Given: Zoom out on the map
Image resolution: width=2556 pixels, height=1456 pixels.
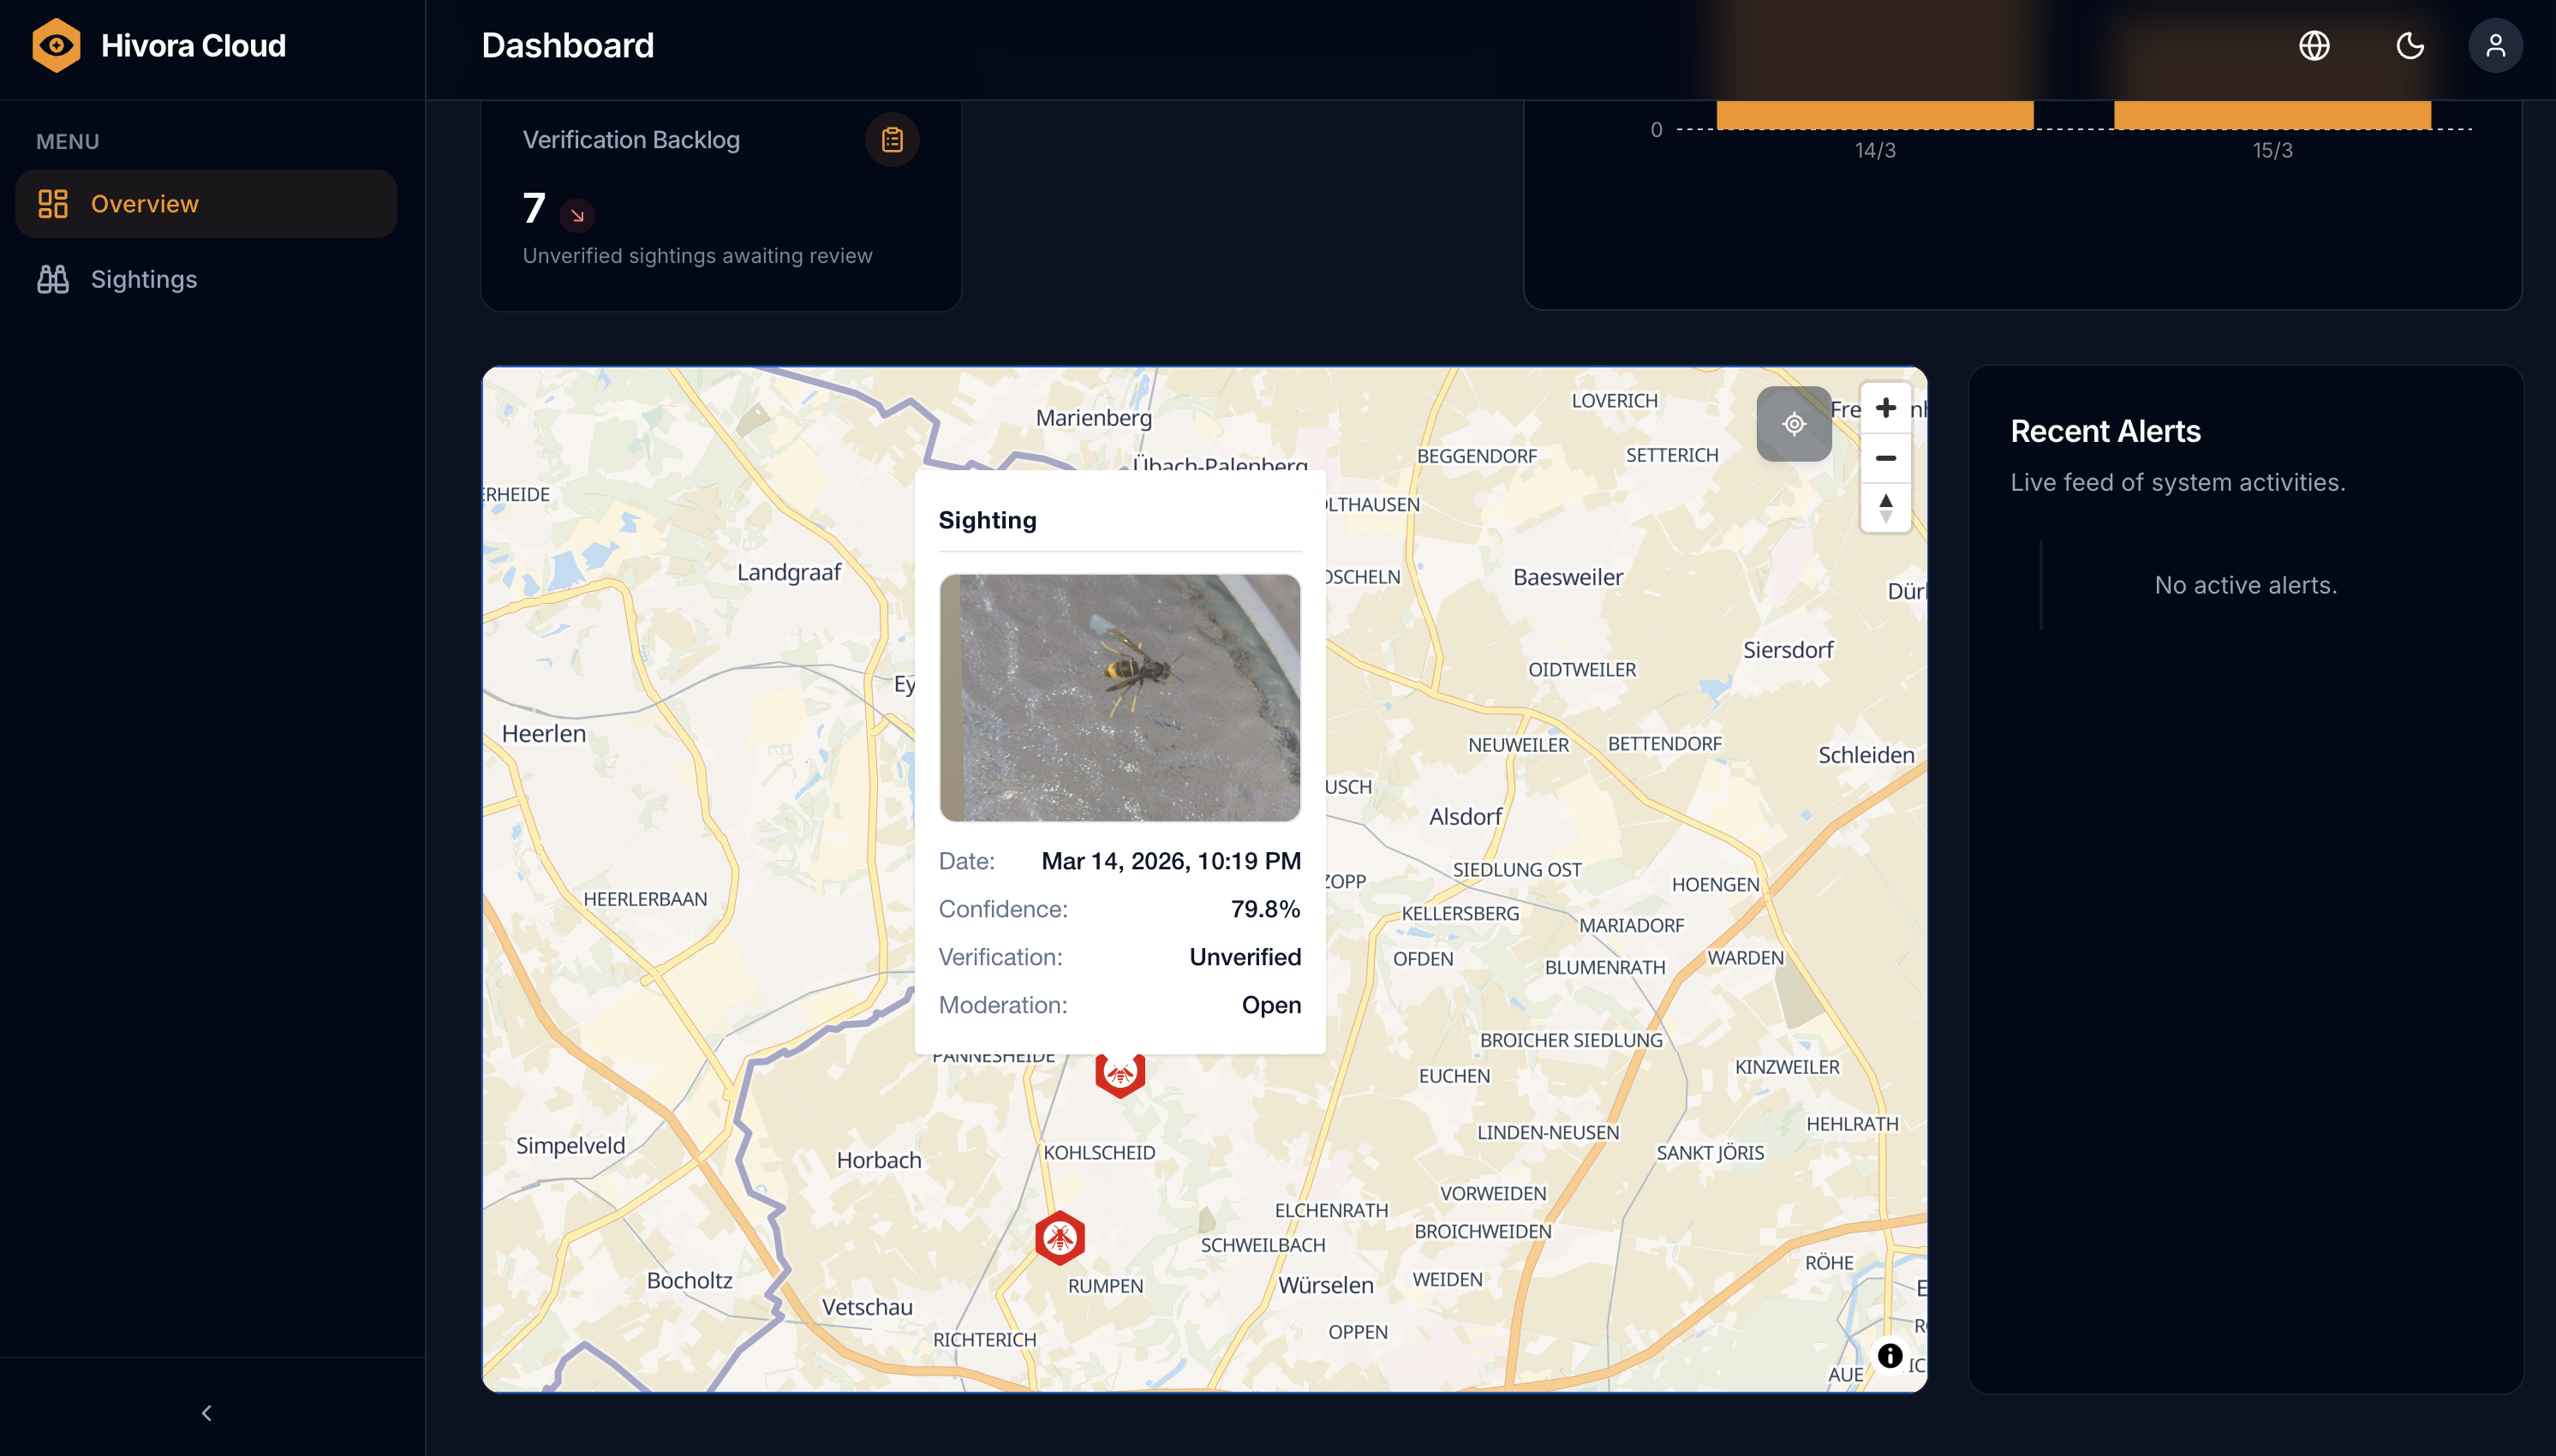Looking at the screenshot, I should pyautogui.click(x=1885, y=458).
